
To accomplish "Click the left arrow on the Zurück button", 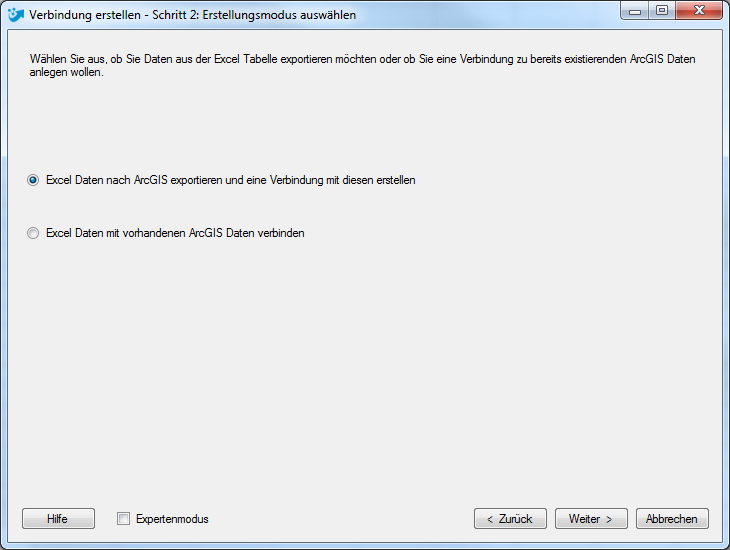I will (x=490, y=519).
